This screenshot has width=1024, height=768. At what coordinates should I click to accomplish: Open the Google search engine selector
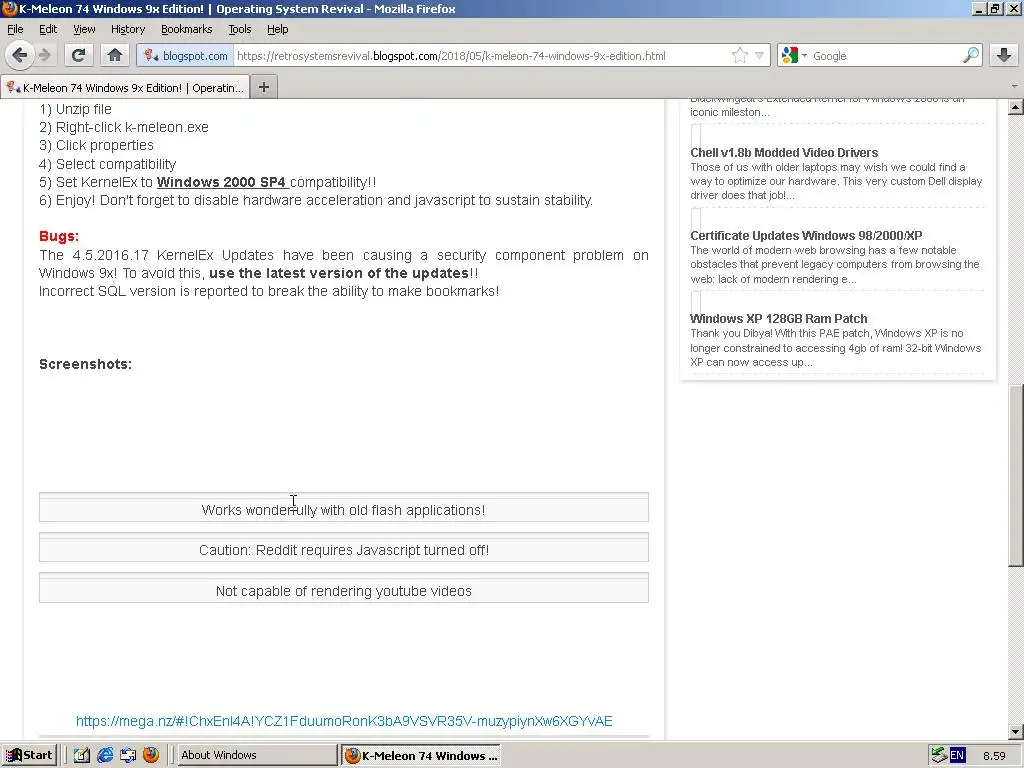point(793,56)
